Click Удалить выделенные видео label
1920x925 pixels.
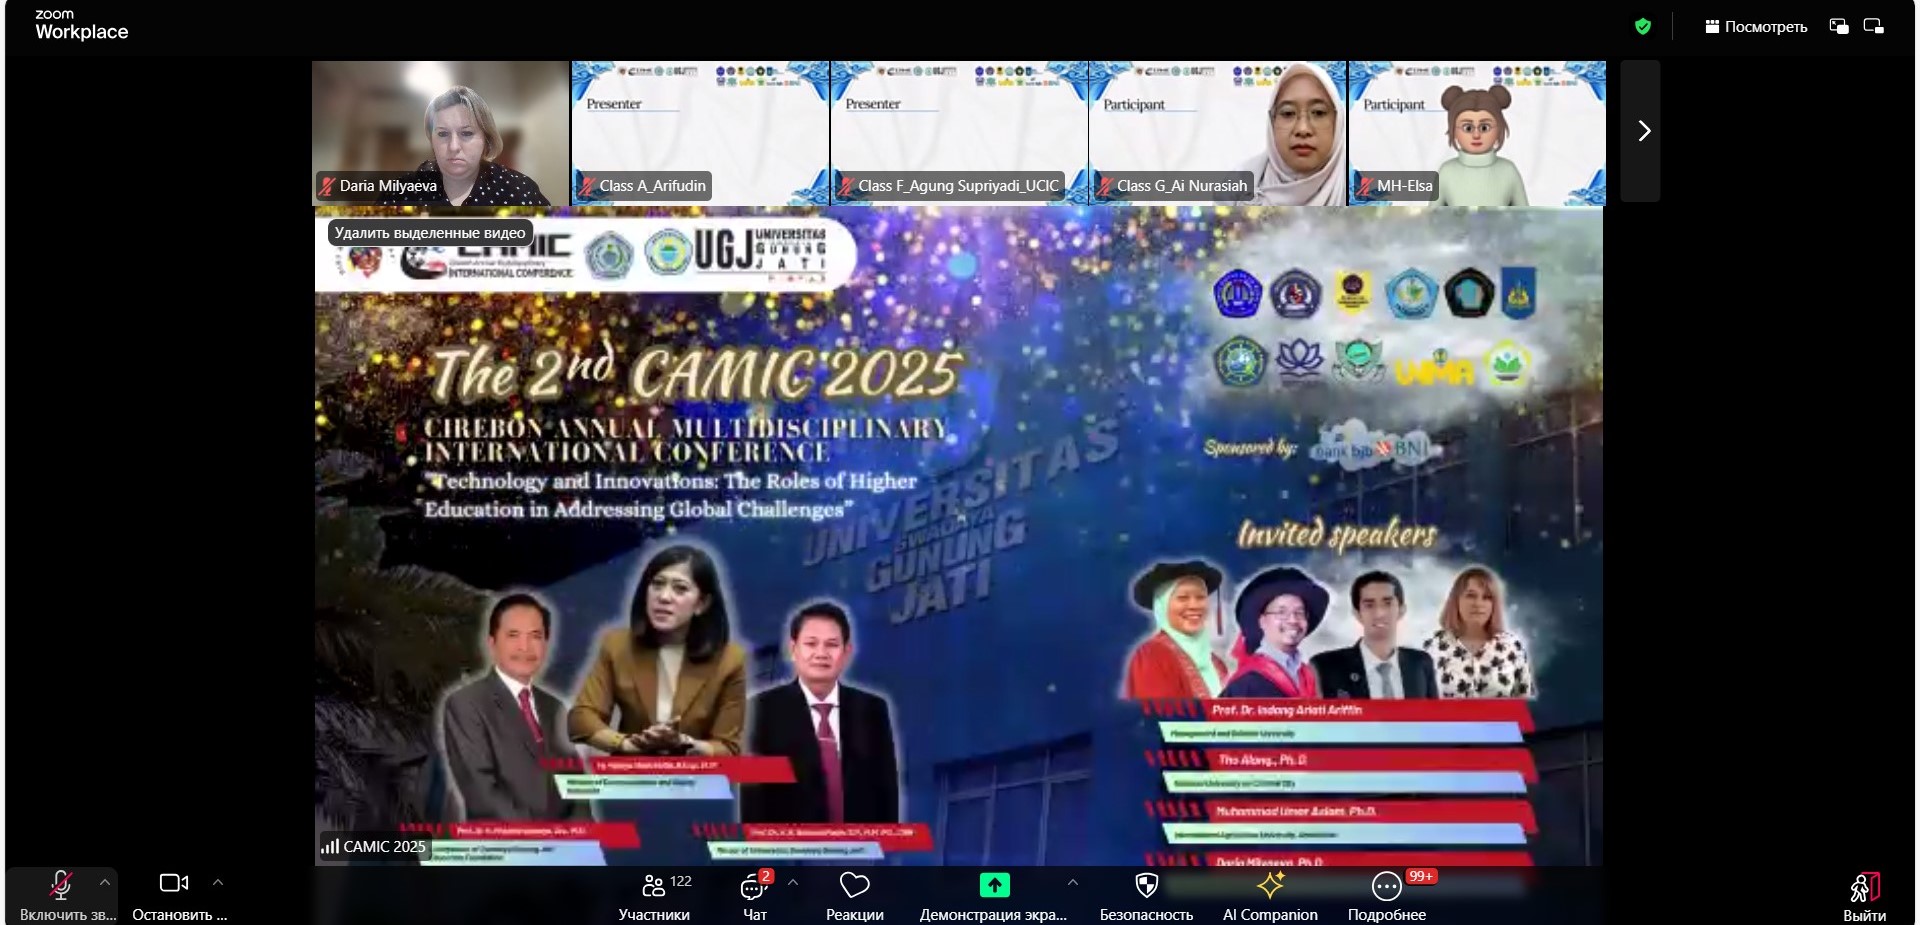click(430, 233)
